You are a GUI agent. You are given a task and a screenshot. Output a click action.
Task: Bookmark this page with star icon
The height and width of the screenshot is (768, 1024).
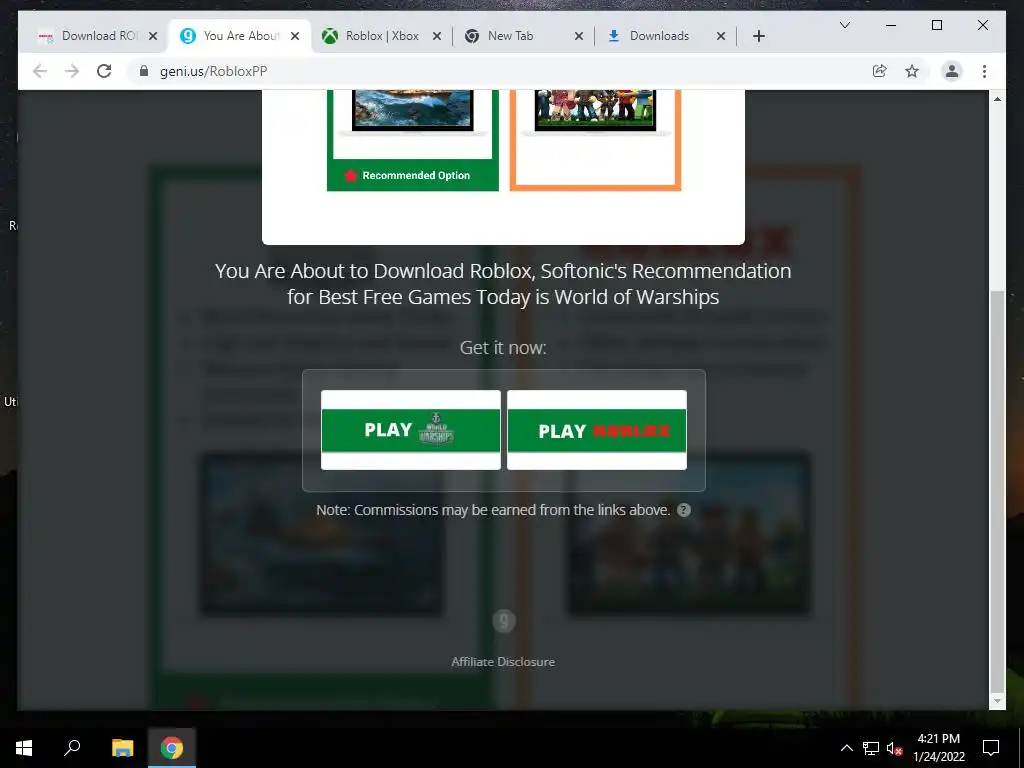pos(912,71)
